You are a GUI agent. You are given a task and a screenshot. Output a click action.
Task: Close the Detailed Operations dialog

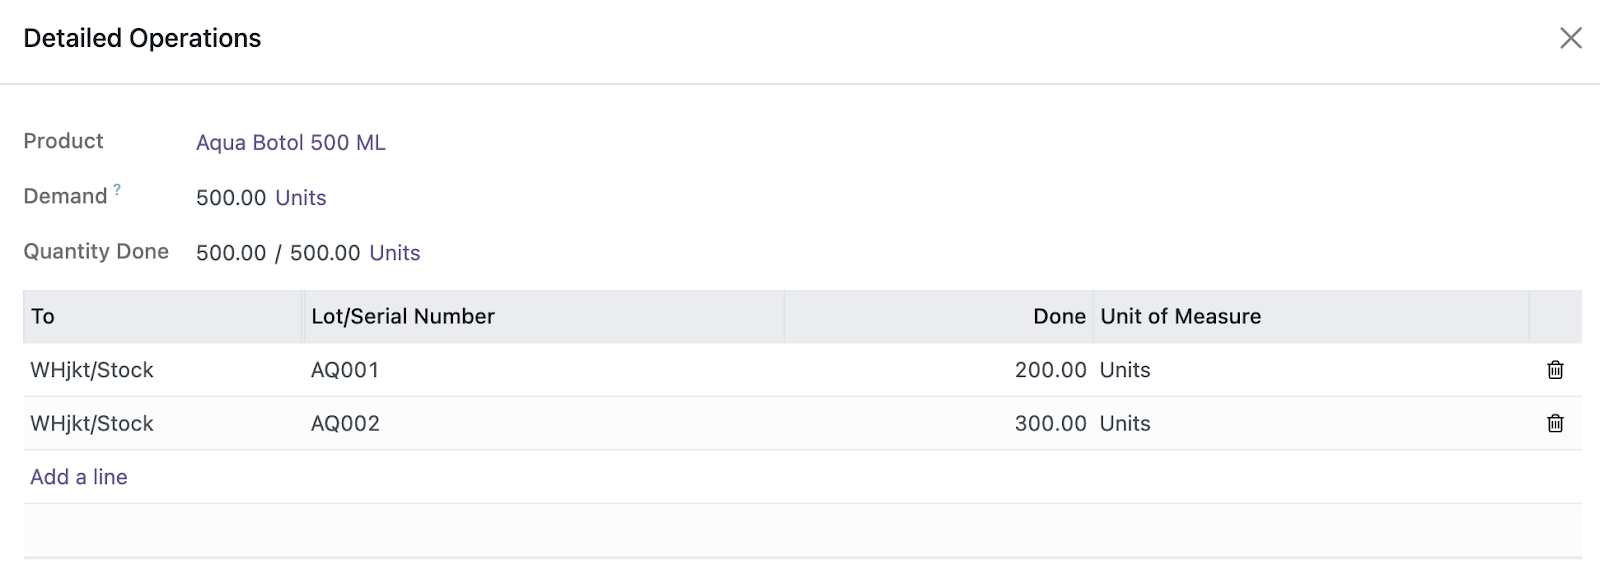[1571, 38]
